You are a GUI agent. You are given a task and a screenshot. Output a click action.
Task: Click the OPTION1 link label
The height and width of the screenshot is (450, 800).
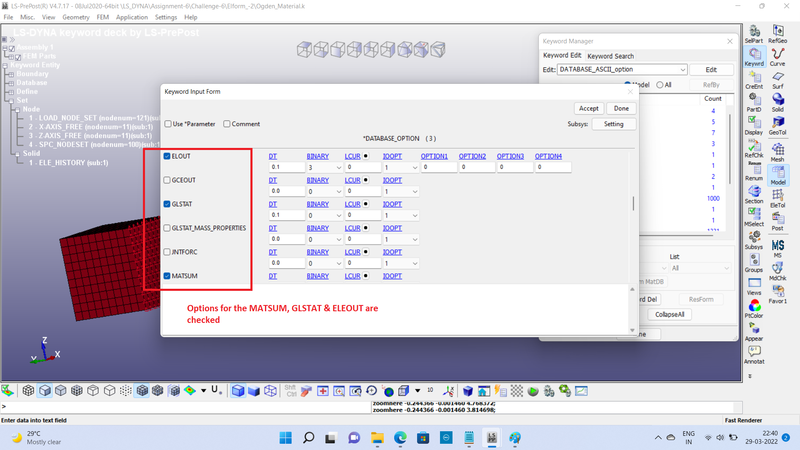pos(434,156)
